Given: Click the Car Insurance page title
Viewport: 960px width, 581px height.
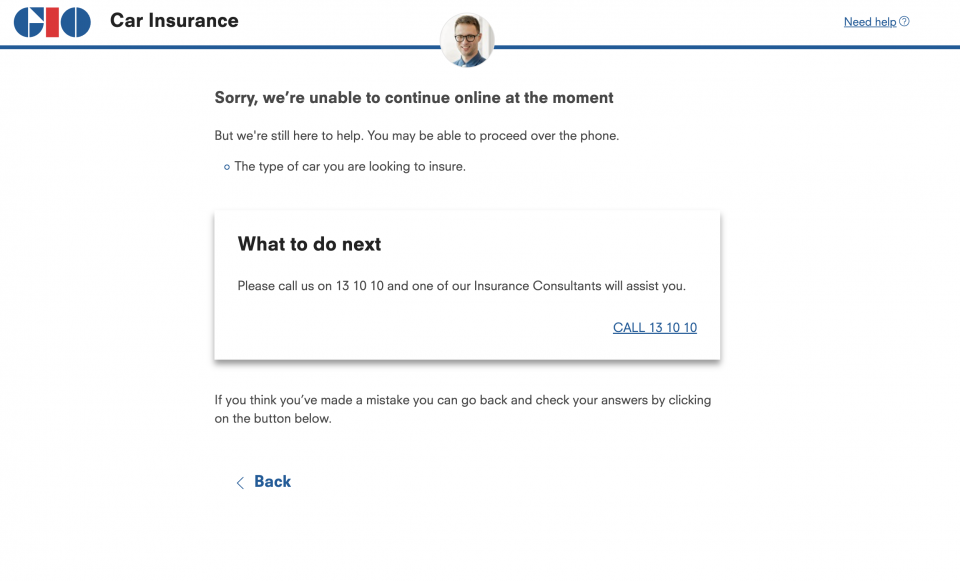Looking at the screenshot, I should click(x=174, y=20).
